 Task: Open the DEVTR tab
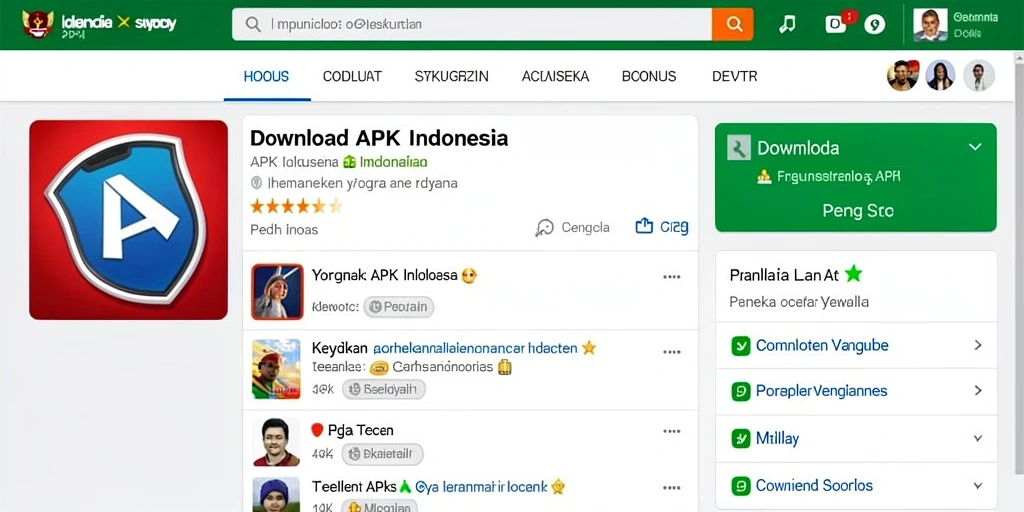[735, 76]
